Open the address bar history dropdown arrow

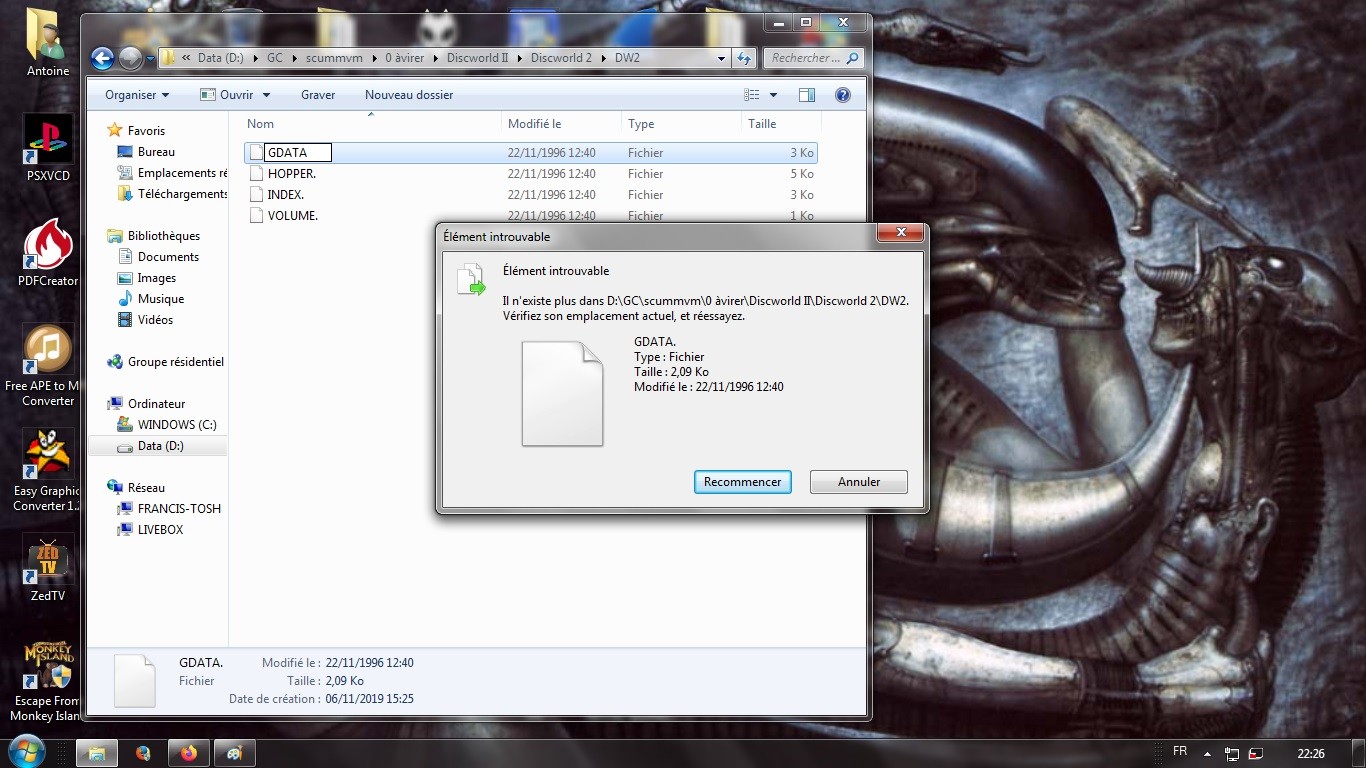click(x=722, y=58)
